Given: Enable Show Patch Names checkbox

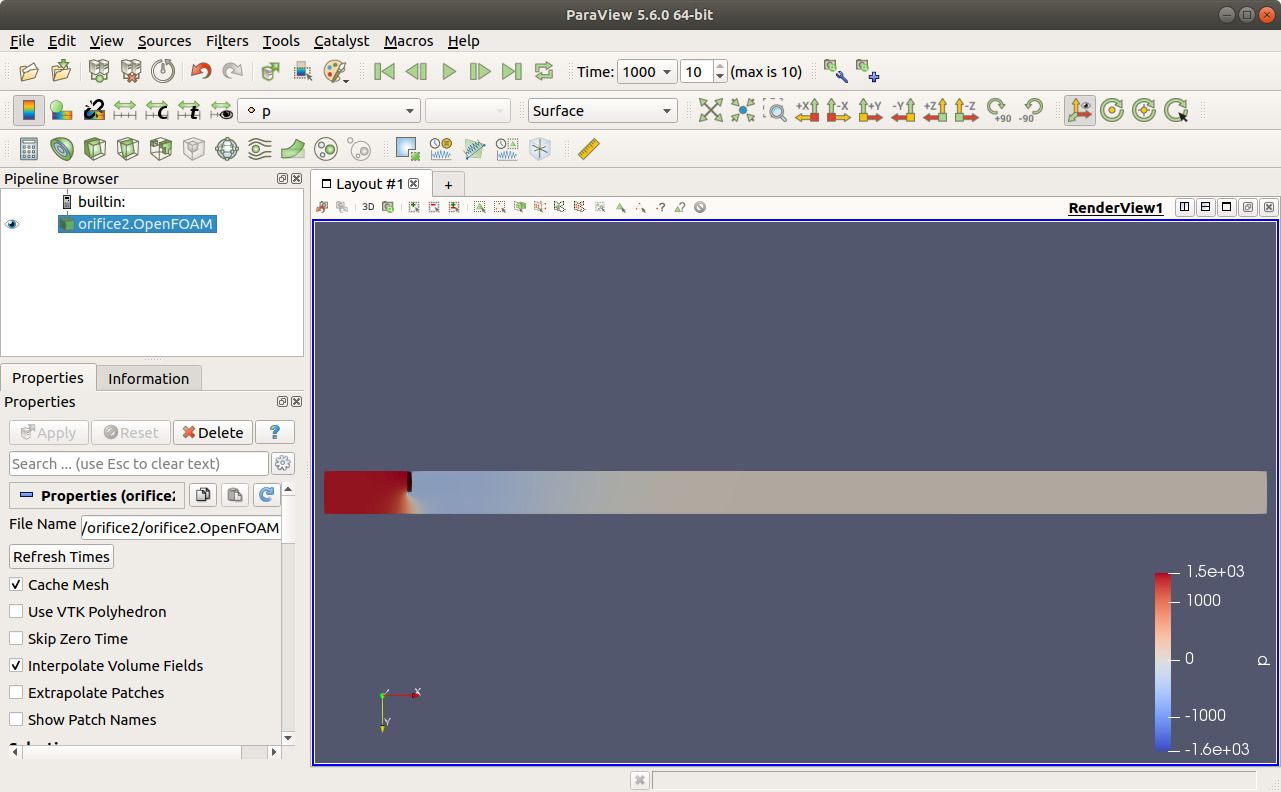Looking at the screenshot, I should coord(16,719).
